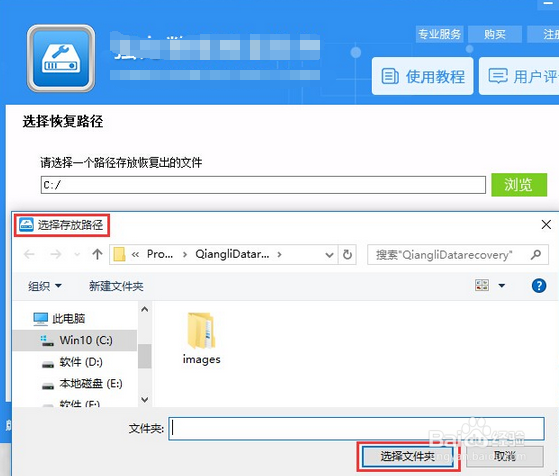This screenshot has width=559, height=476.
Task: Open recent locations dropdown arrow
Action: [x=77, y=255]
